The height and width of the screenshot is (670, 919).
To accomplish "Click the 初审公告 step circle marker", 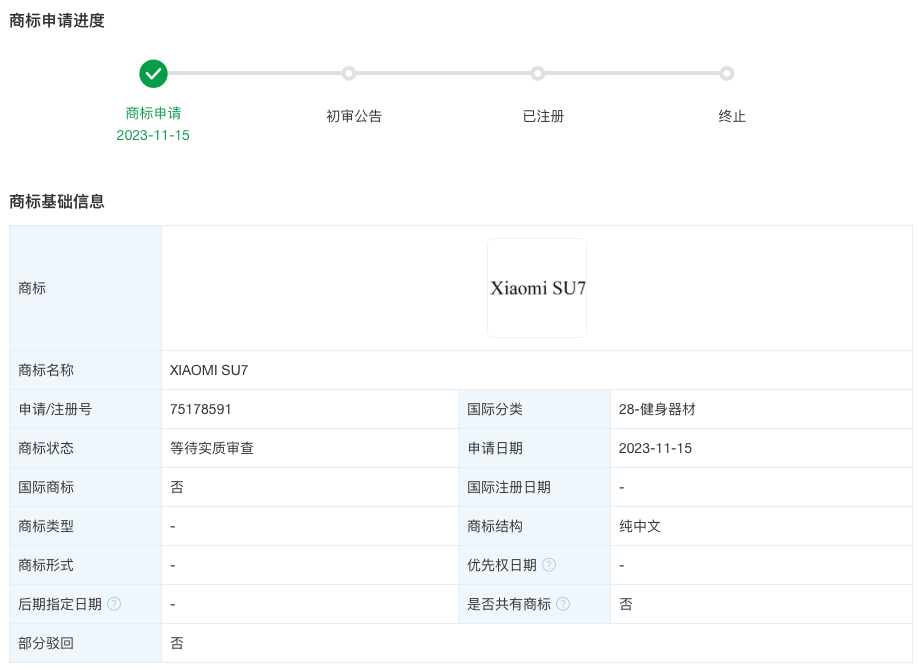I will (348, 73).
